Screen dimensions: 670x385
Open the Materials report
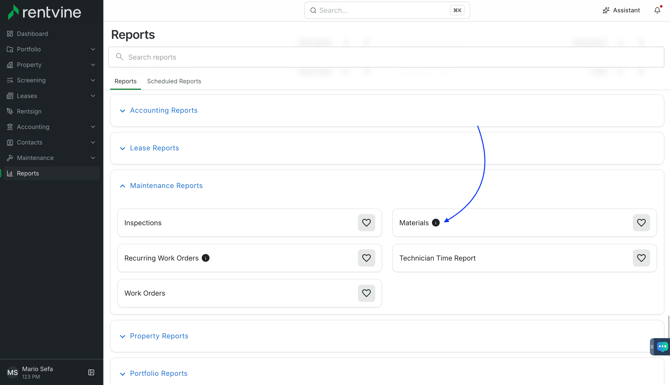pyautogui.click(x=414, y=223)
